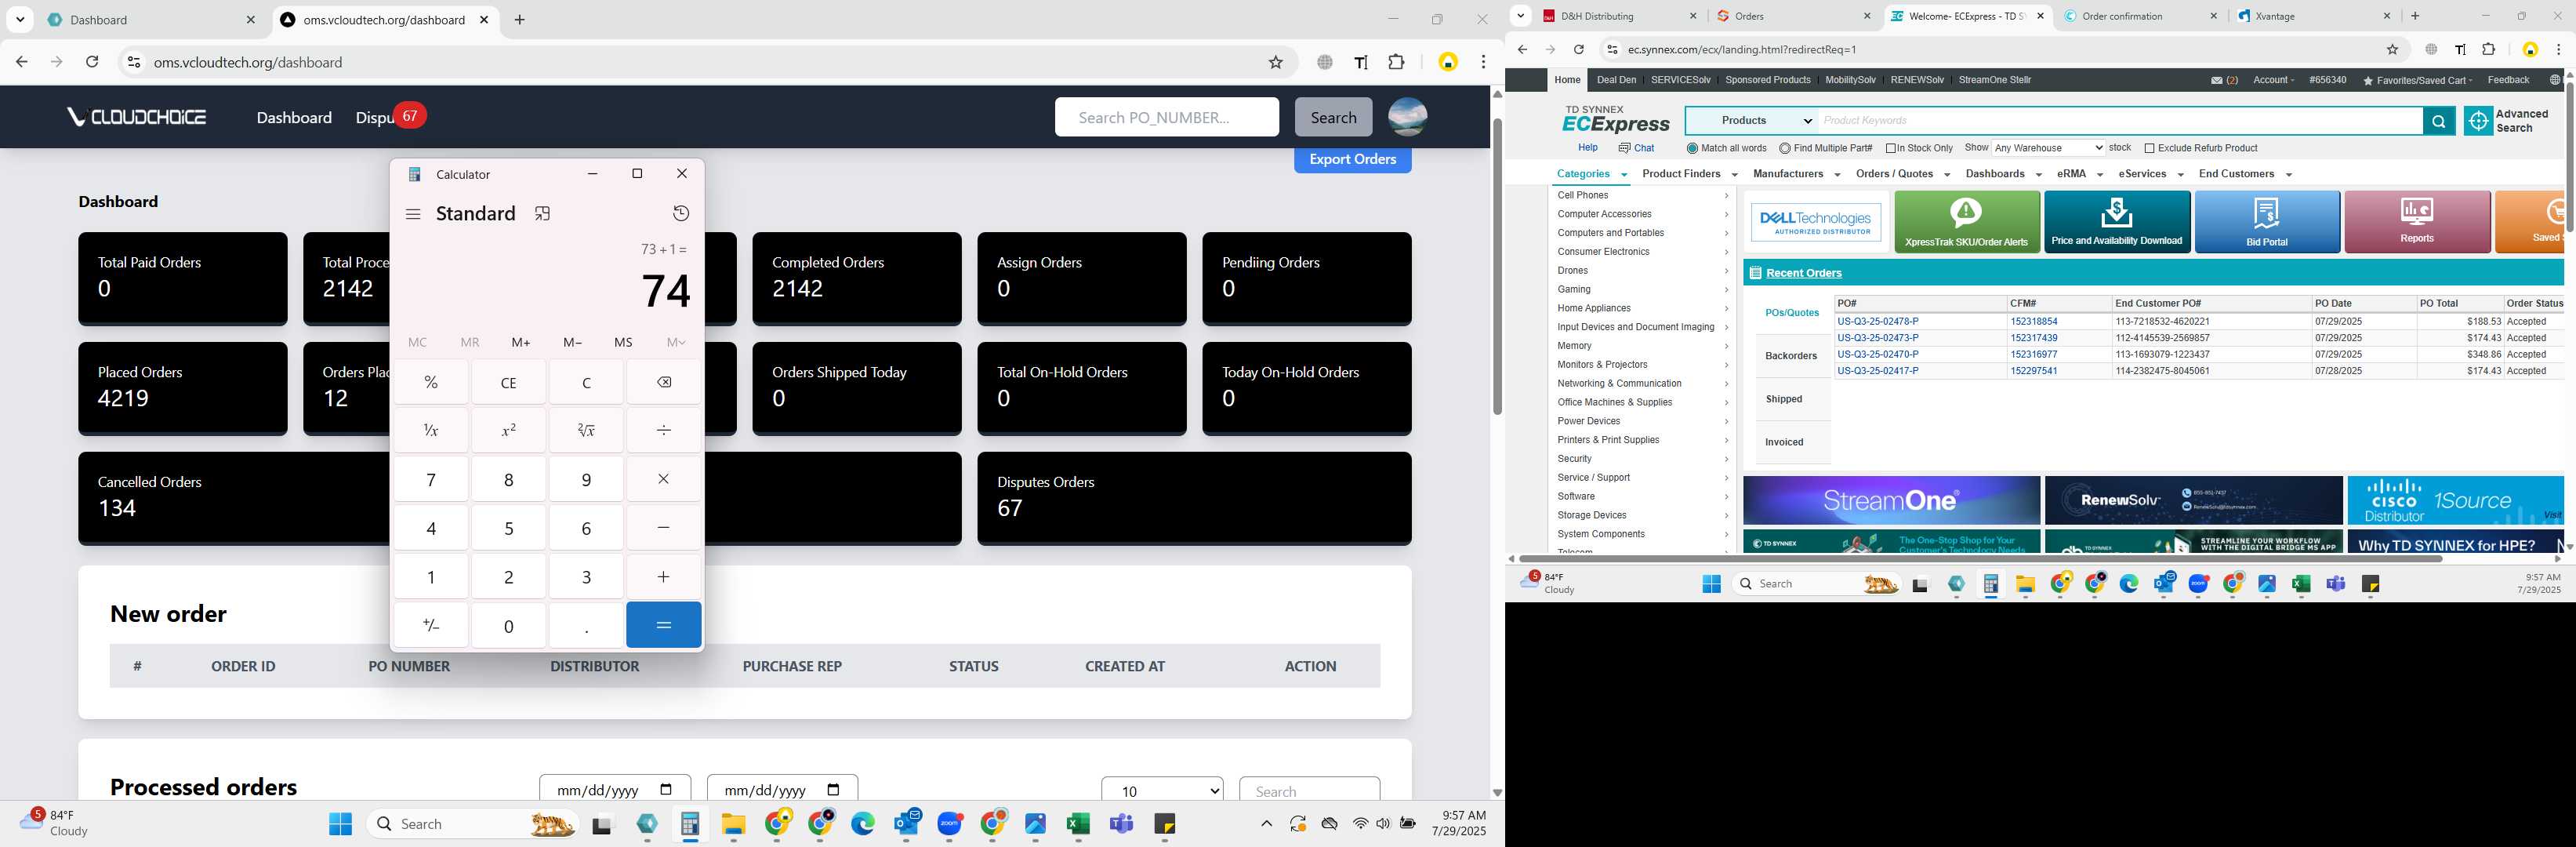2576x847 pixels.
Task: Expand the Manufacturers menu
Action: pos(1796,174)
